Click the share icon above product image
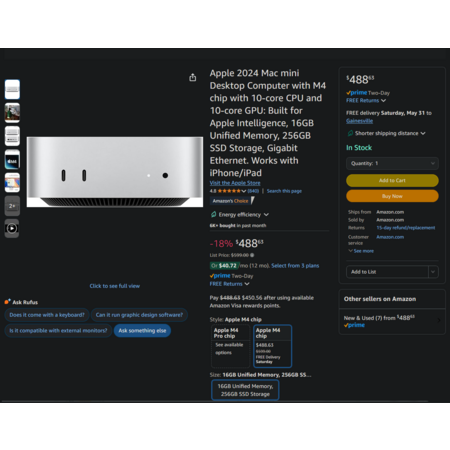450x450 pixels. tap(193, 78)
